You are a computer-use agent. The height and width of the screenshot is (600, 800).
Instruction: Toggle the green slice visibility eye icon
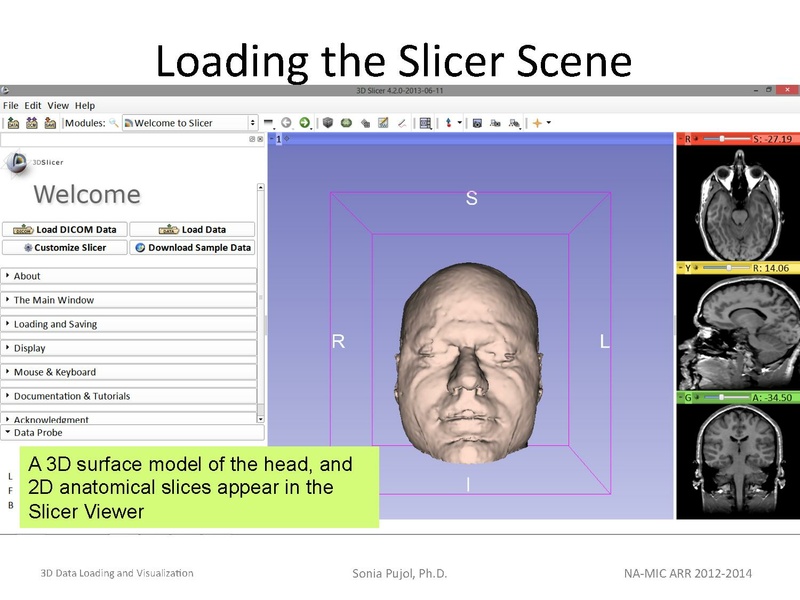[696, 397]
